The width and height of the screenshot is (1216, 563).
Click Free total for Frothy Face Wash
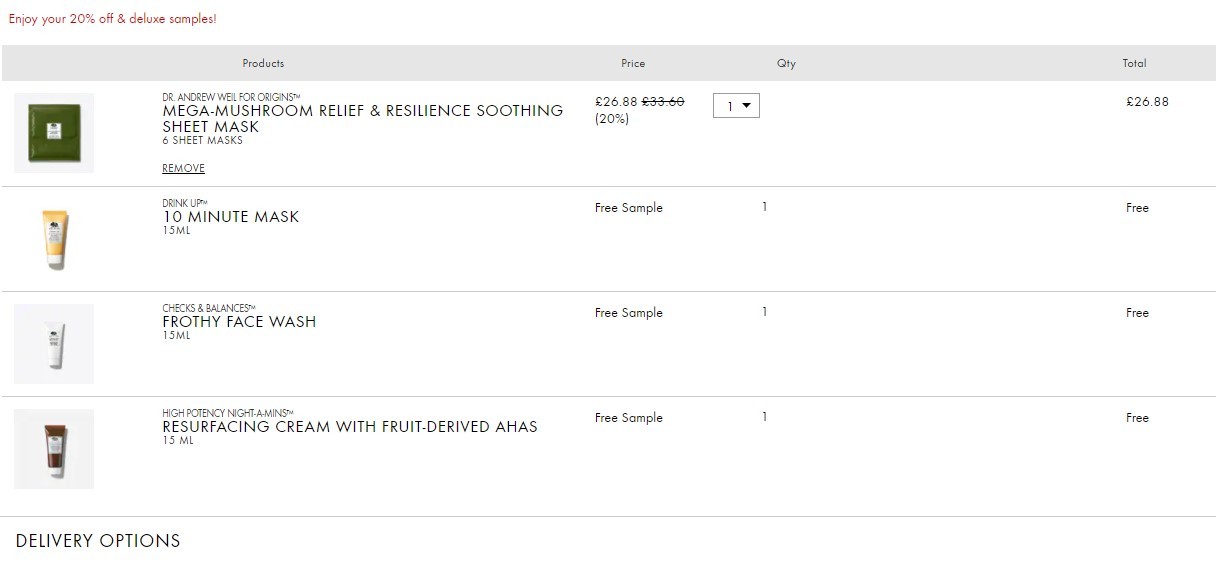(1137, 313)
